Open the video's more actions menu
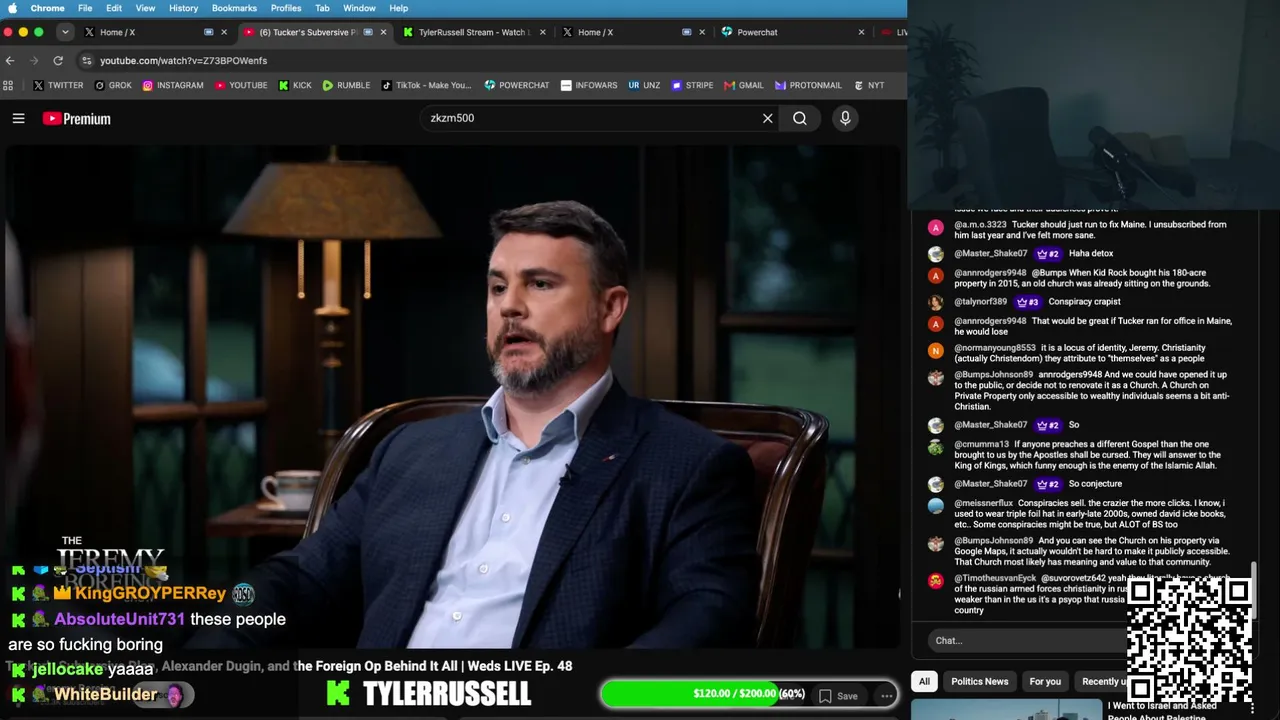 pyautogui.click(x=886, y=696)
